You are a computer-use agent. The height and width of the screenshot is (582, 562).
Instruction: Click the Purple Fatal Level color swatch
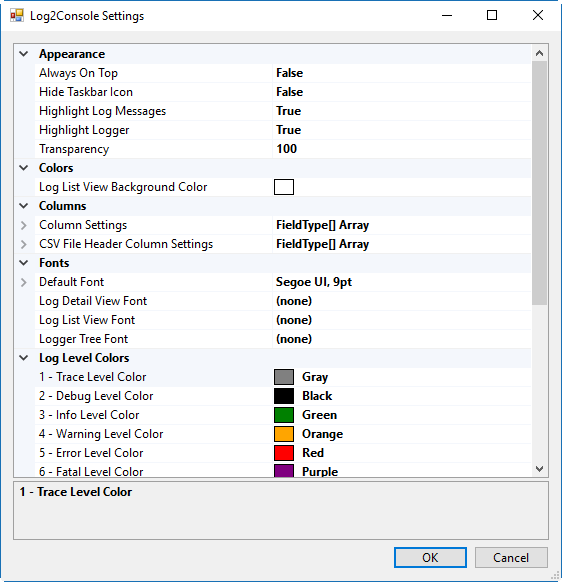coord(284,471)
